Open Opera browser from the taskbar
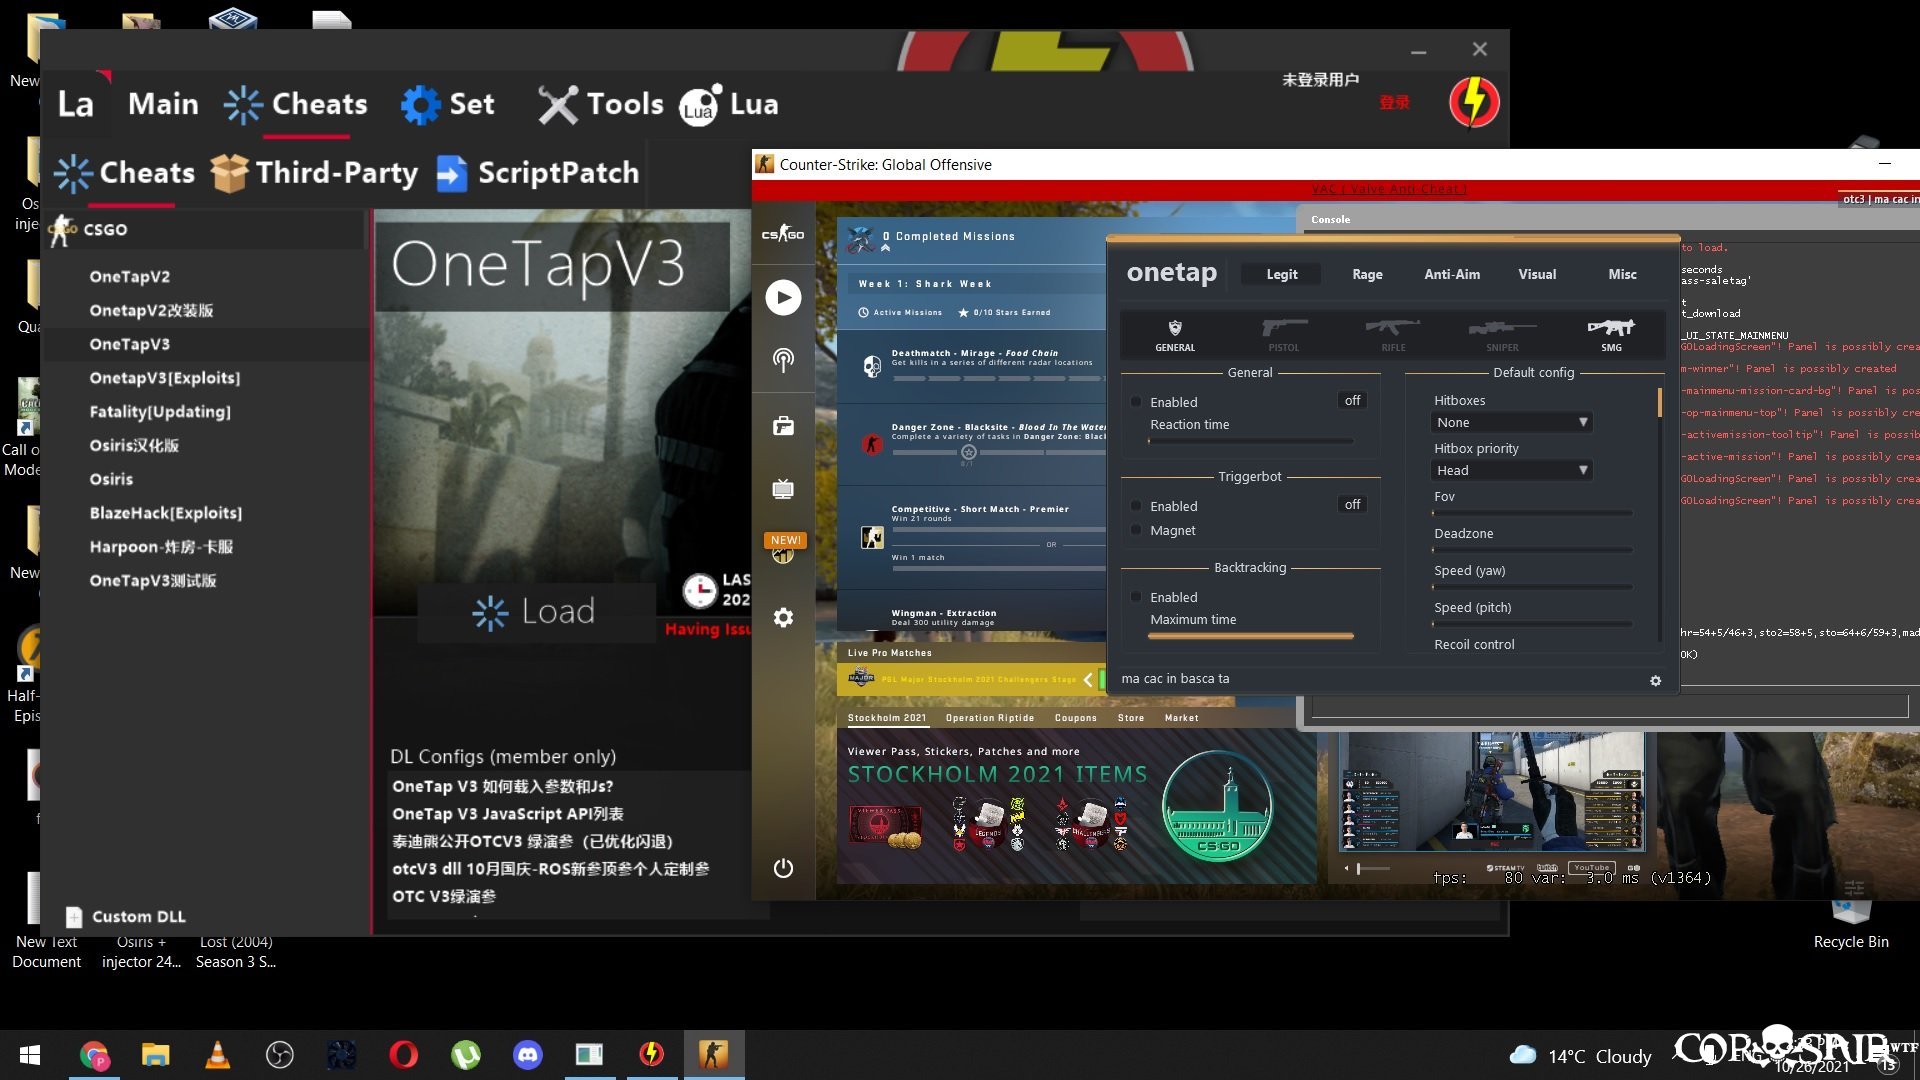The width and height of the screenshot is (1920, 1080). click(404, 1055)
